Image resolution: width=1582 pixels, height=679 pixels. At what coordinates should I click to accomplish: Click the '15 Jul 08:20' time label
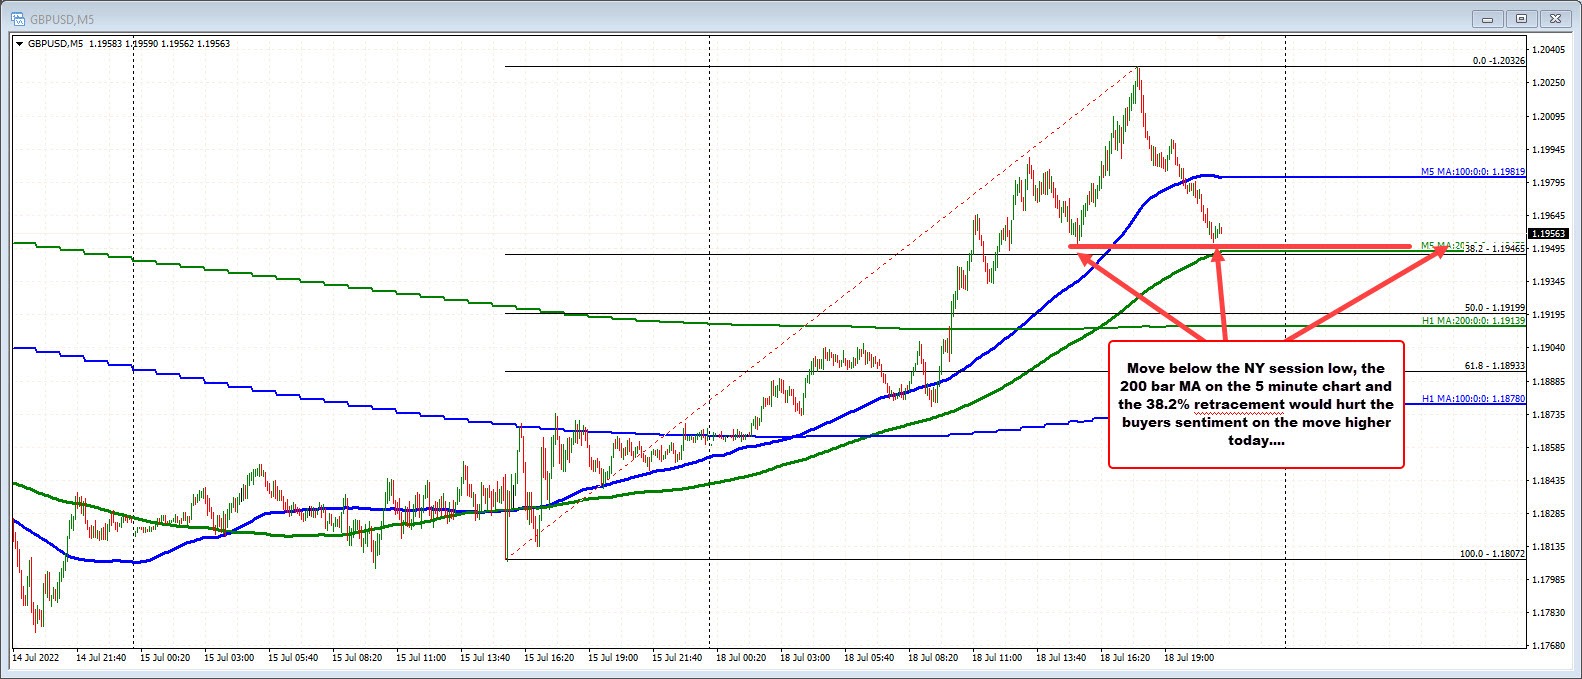point(357,659)
